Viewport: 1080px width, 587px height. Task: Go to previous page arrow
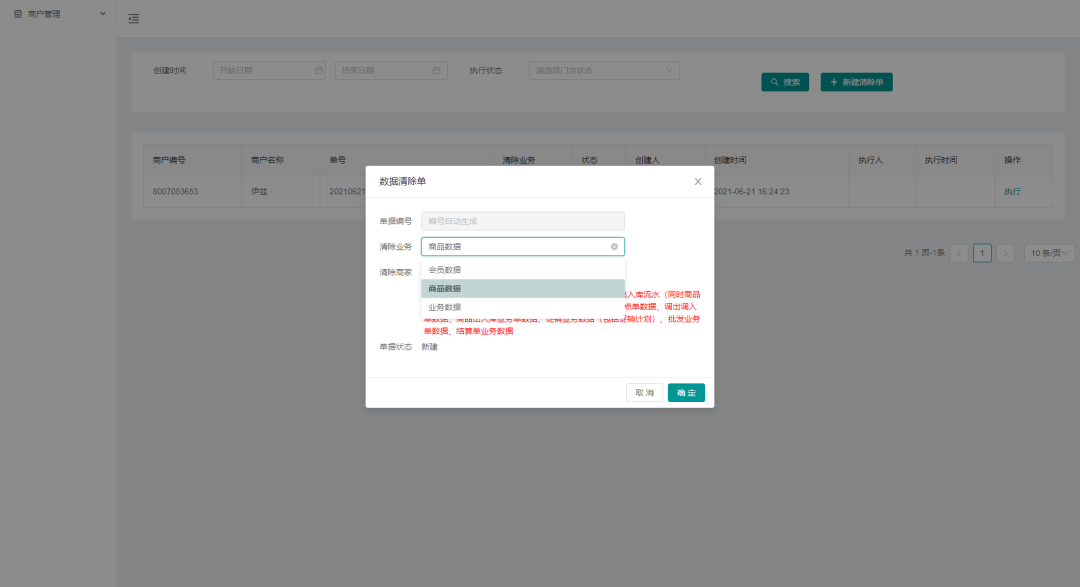click(959, 253)
